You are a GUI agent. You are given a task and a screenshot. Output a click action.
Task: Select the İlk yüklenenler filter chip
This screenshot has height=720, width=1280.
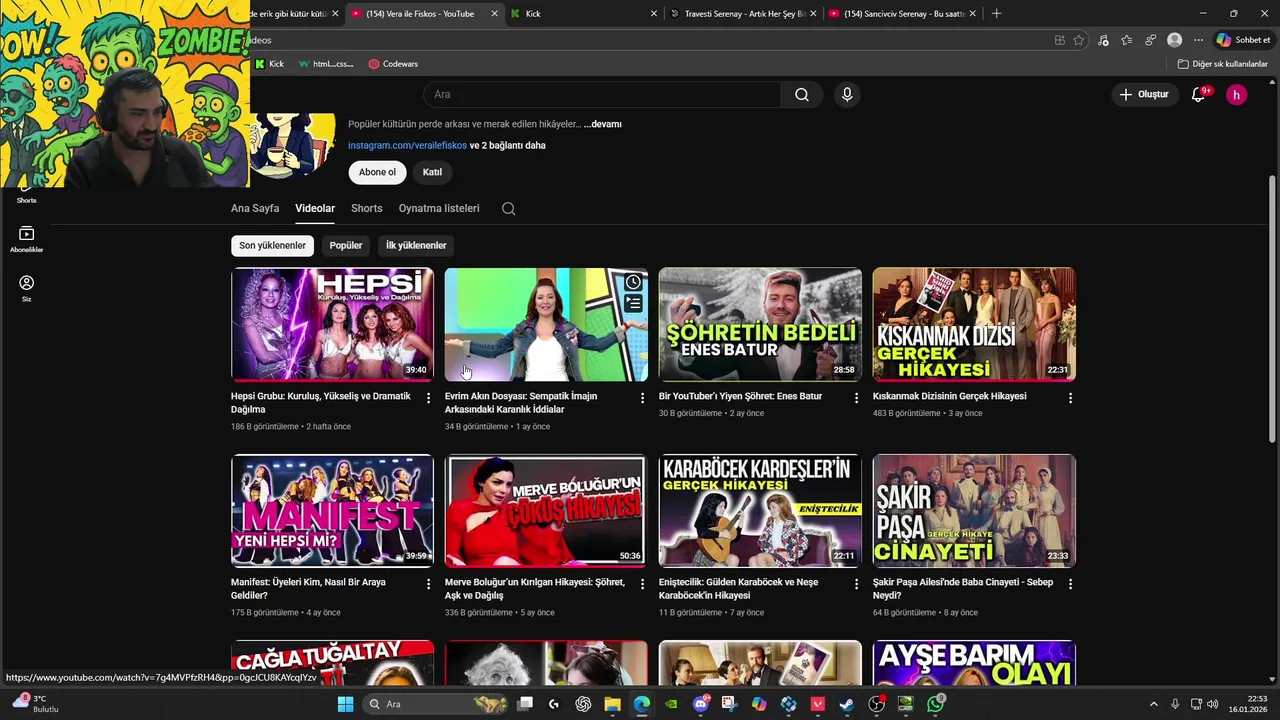pos(416,246)
